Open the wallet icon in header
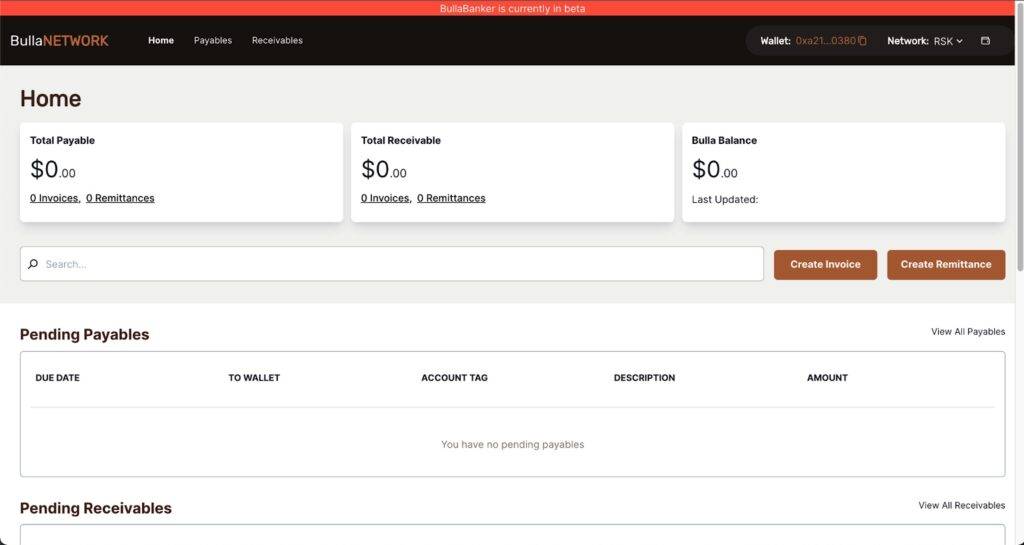Screen dimensions: 1024x545 tap(985, 41)
